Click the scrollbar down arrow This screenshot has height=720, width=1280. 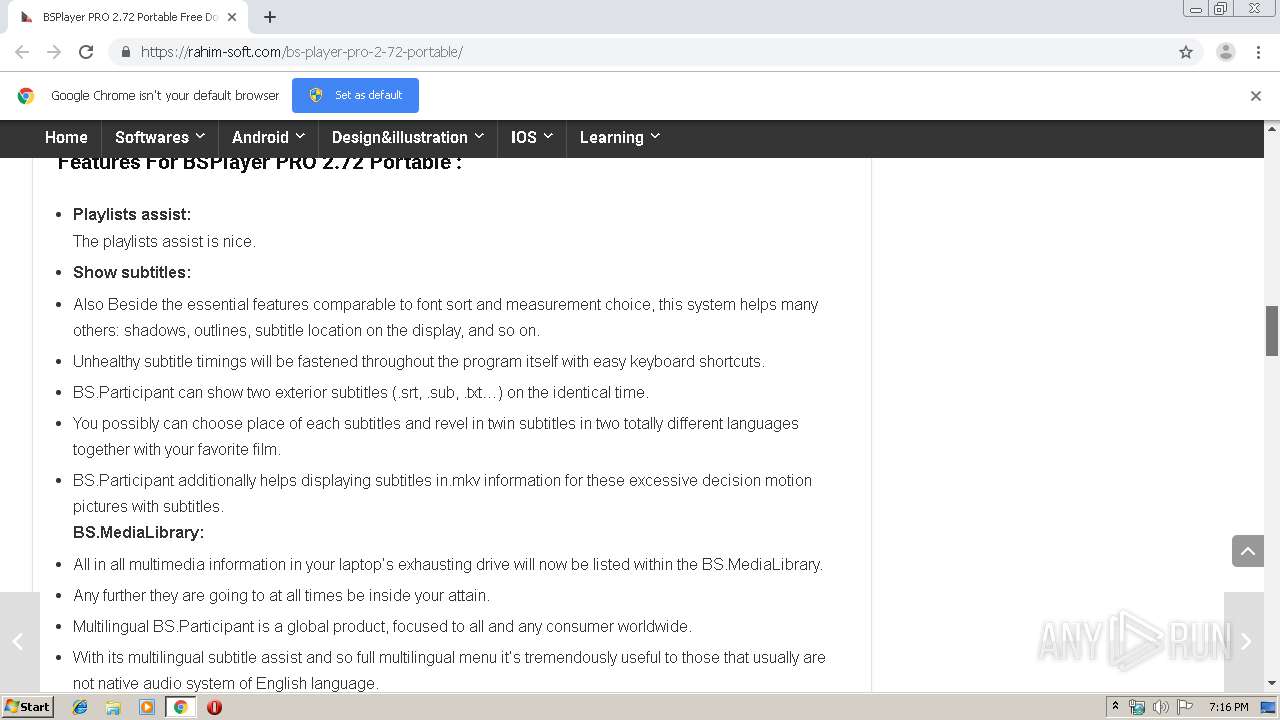[x=1272, y=683]
